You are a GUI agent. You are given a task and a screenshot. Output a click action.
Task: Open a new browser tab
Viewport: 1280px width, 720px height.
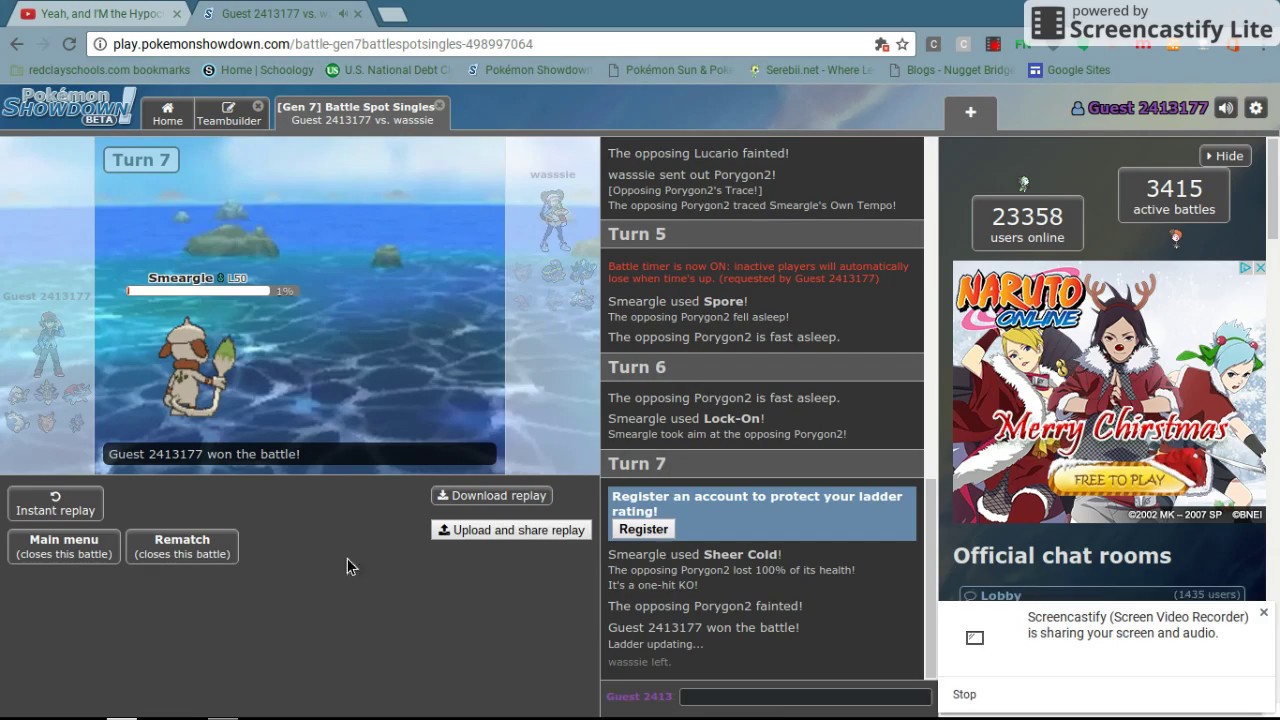[392, 14]
